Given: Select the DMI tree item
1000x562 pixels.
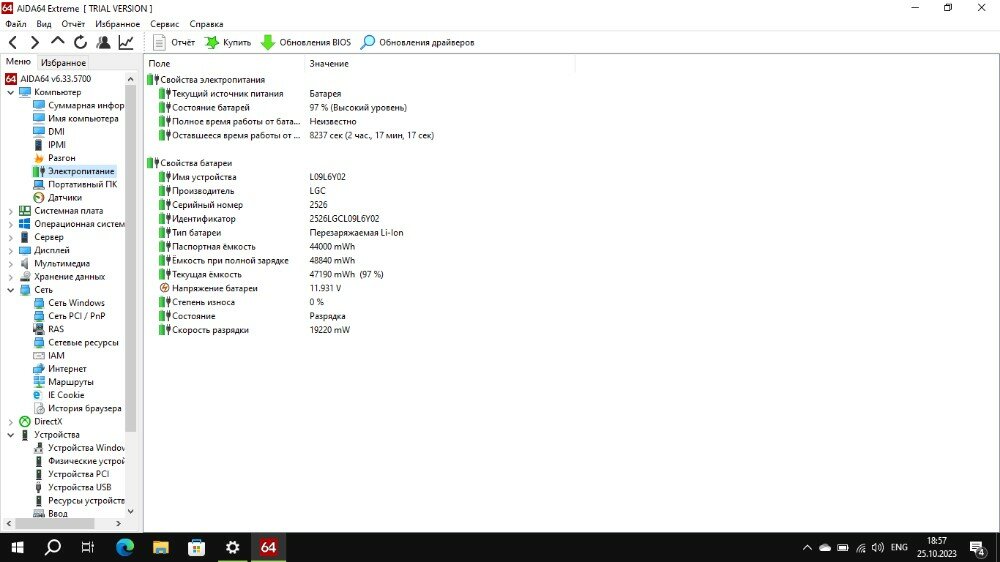Looking at the screenshot, I should pos(49,131).
